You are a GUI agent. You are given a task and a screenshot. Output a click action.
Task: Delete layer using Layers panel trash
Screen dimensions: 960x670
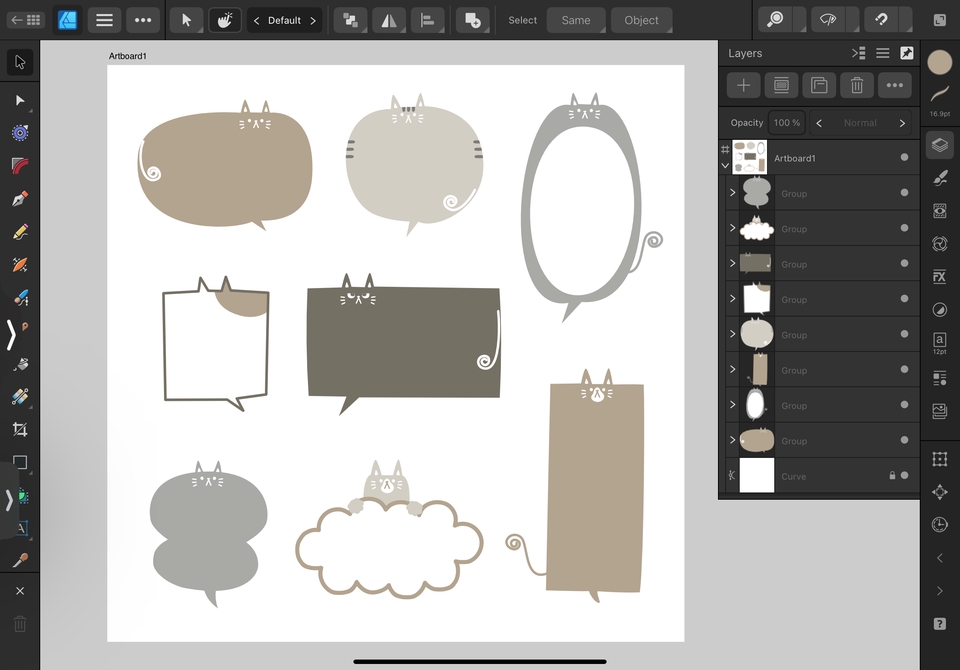(857, 85)
